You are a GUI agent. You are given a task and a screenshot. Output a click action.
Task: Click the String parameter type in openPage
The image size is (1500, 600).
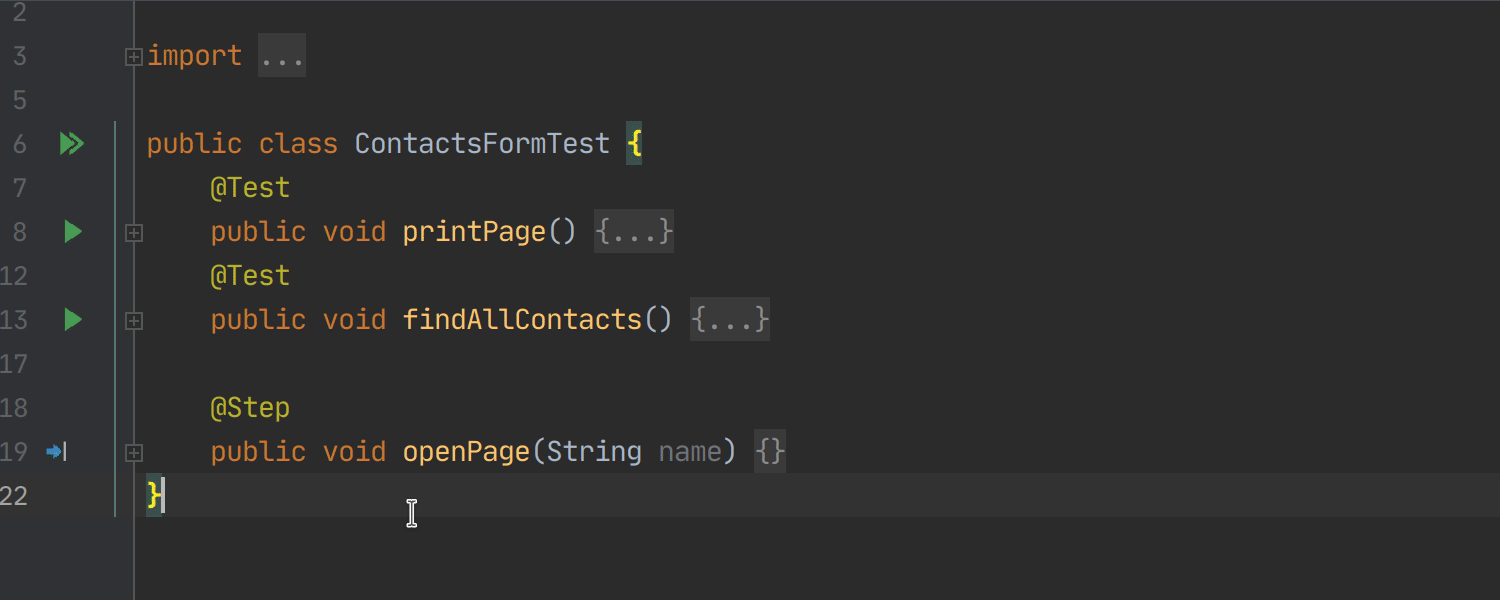(x=594, y=452)
